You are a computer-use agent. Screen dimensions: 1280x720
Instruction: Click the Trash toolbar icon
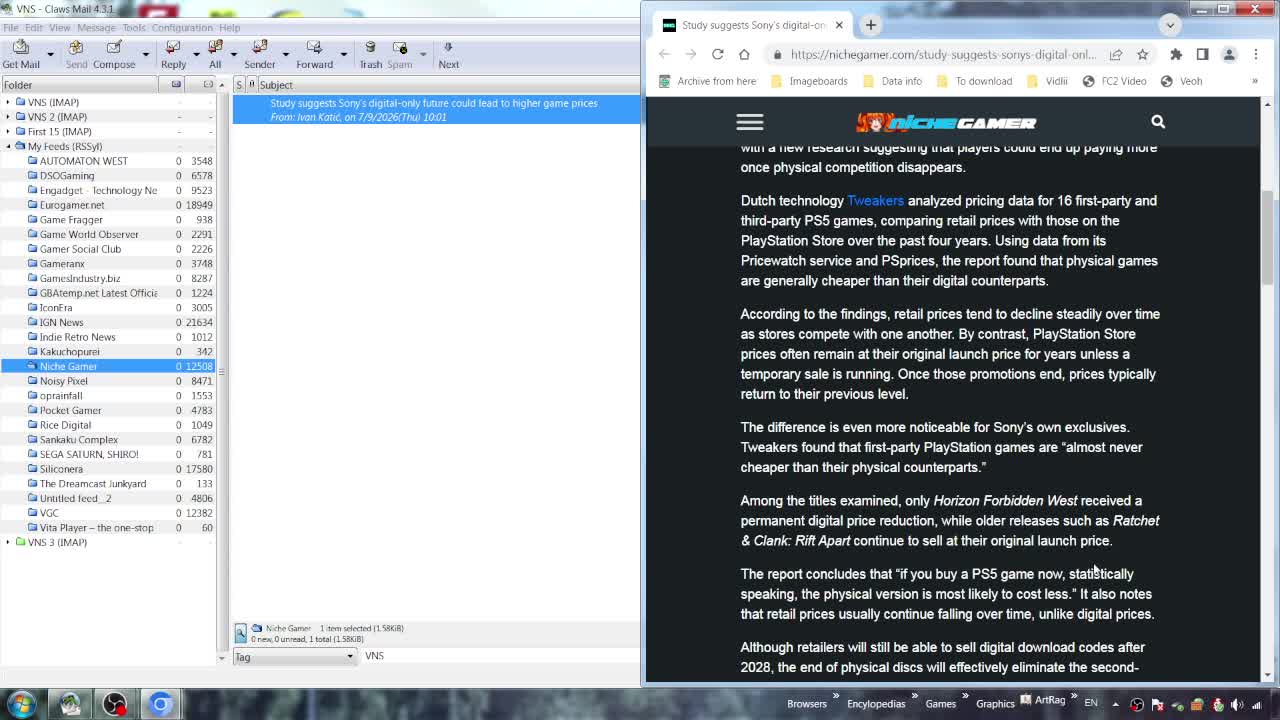pos(370,54)
